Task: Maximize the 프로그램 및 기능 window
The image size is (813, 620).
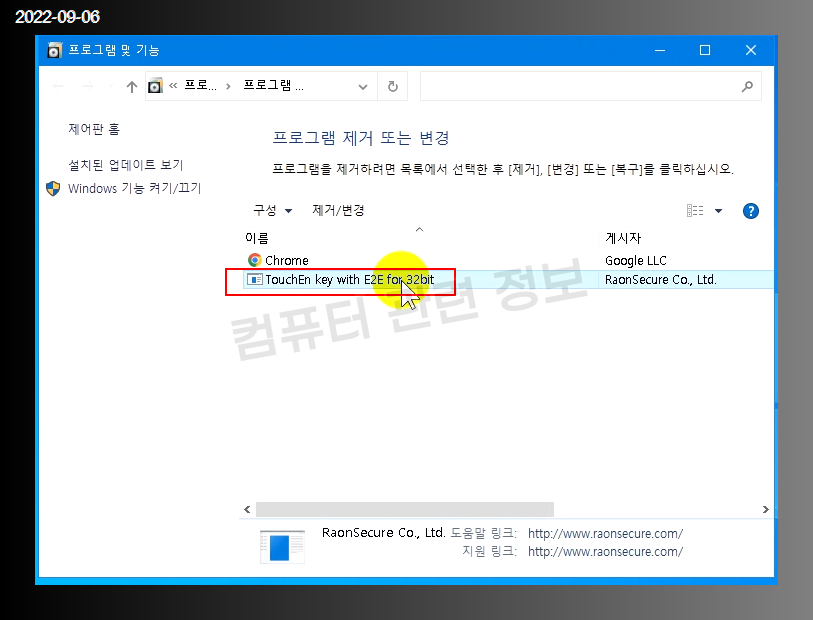Action: tap(705, 50)
